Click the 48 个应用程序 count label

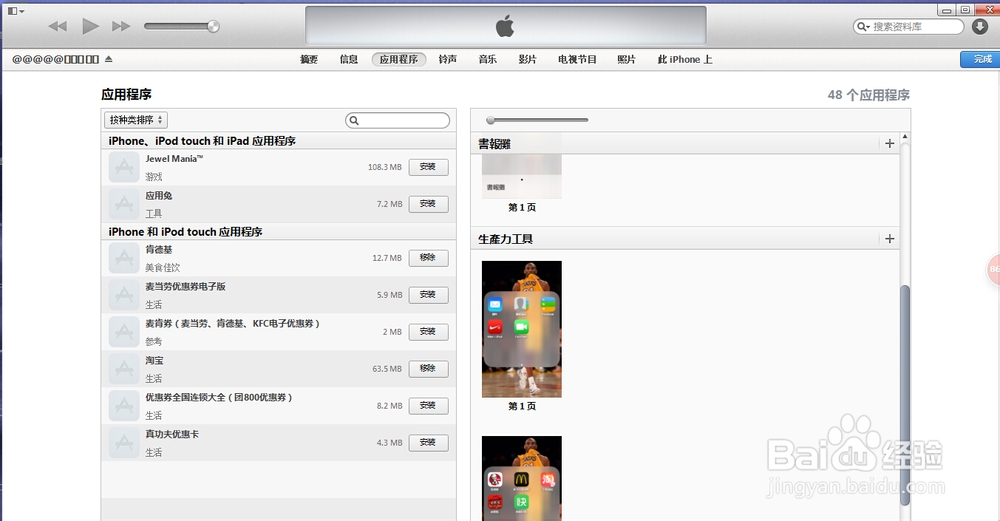pyautogui.click(x=869, y=95)
